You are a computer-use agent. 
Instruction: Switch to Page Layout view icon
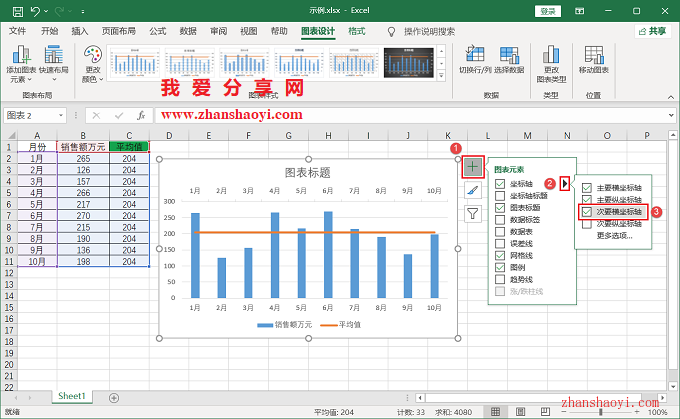coord(520,412)
